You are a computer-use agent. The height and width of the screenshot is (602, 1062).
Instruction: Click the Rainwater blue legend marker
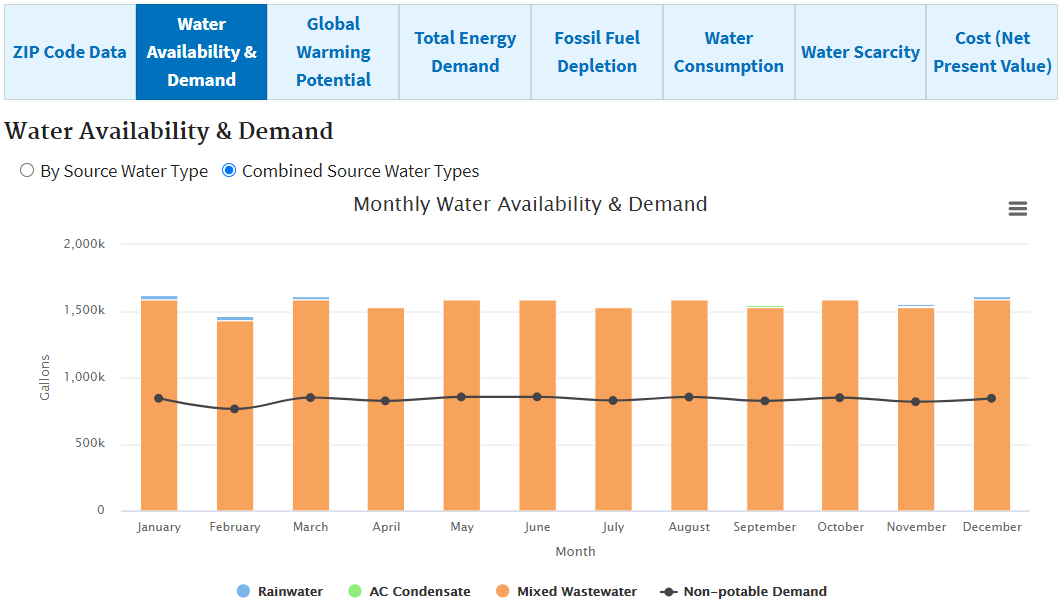pyautogui.click(x=244, y=591)
